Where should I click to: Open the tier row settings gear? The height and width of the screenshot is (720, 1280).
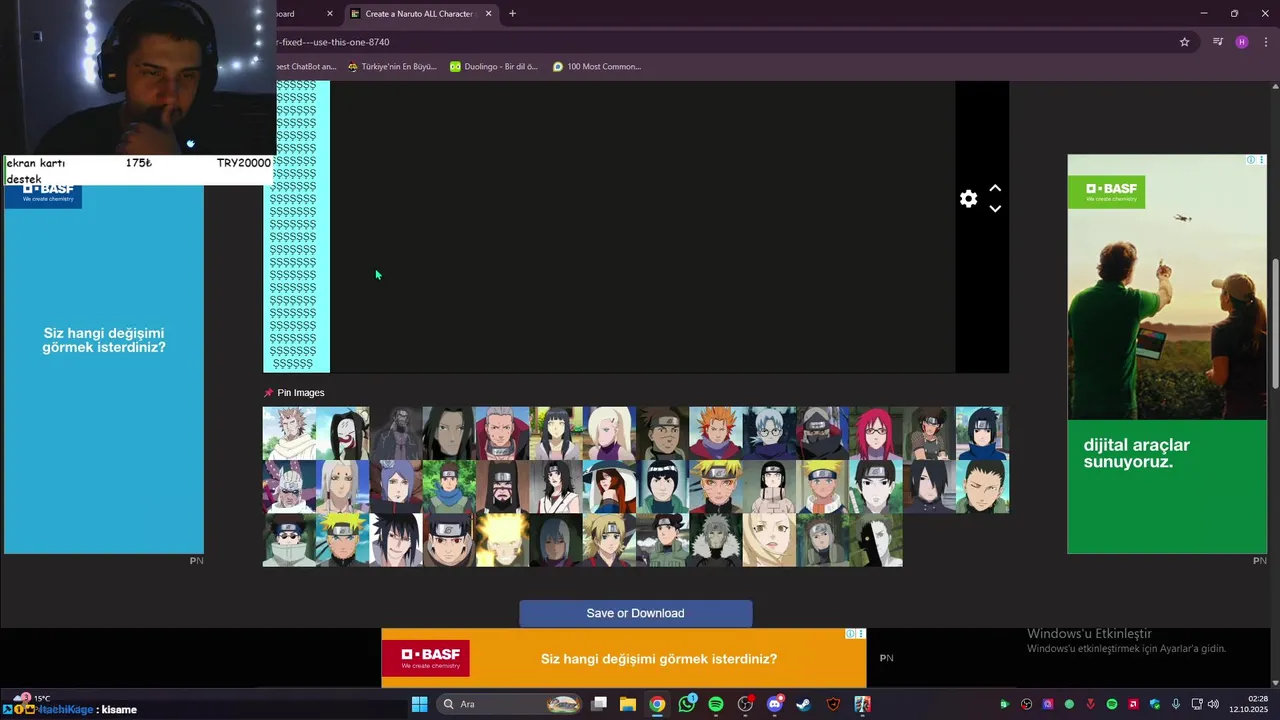[x=968, y=199]
